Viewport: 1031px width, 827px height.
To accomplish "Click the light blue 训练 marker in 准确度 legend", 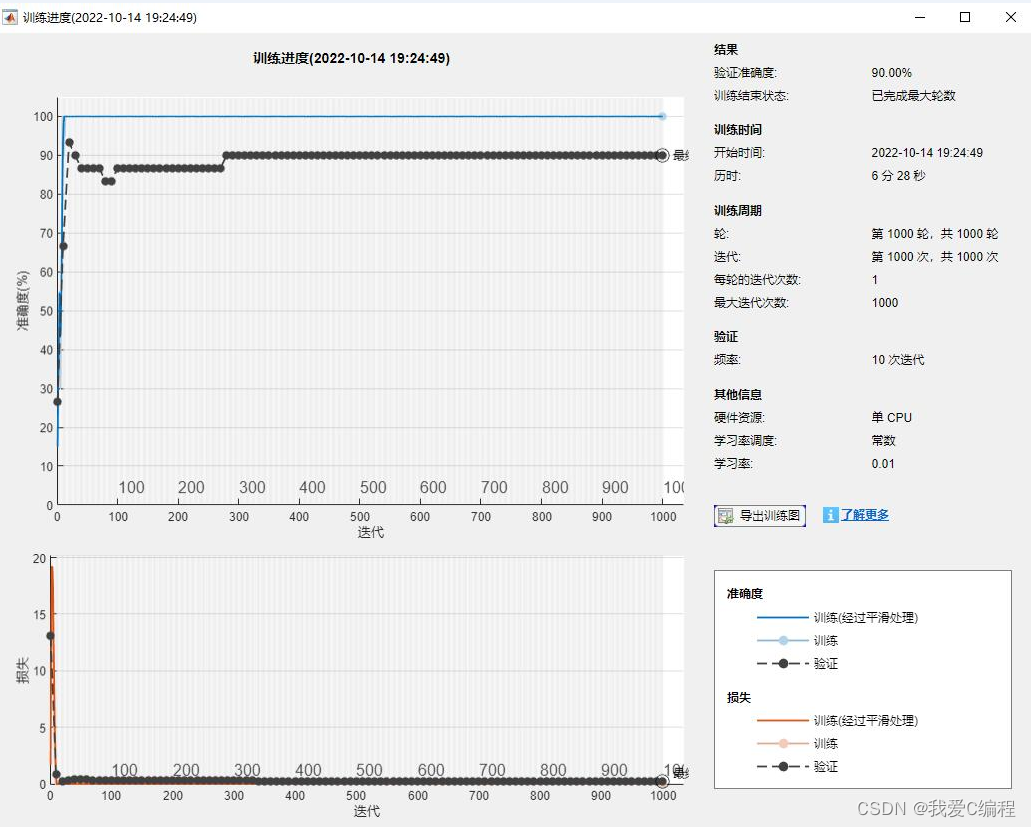I will point(784,640).
